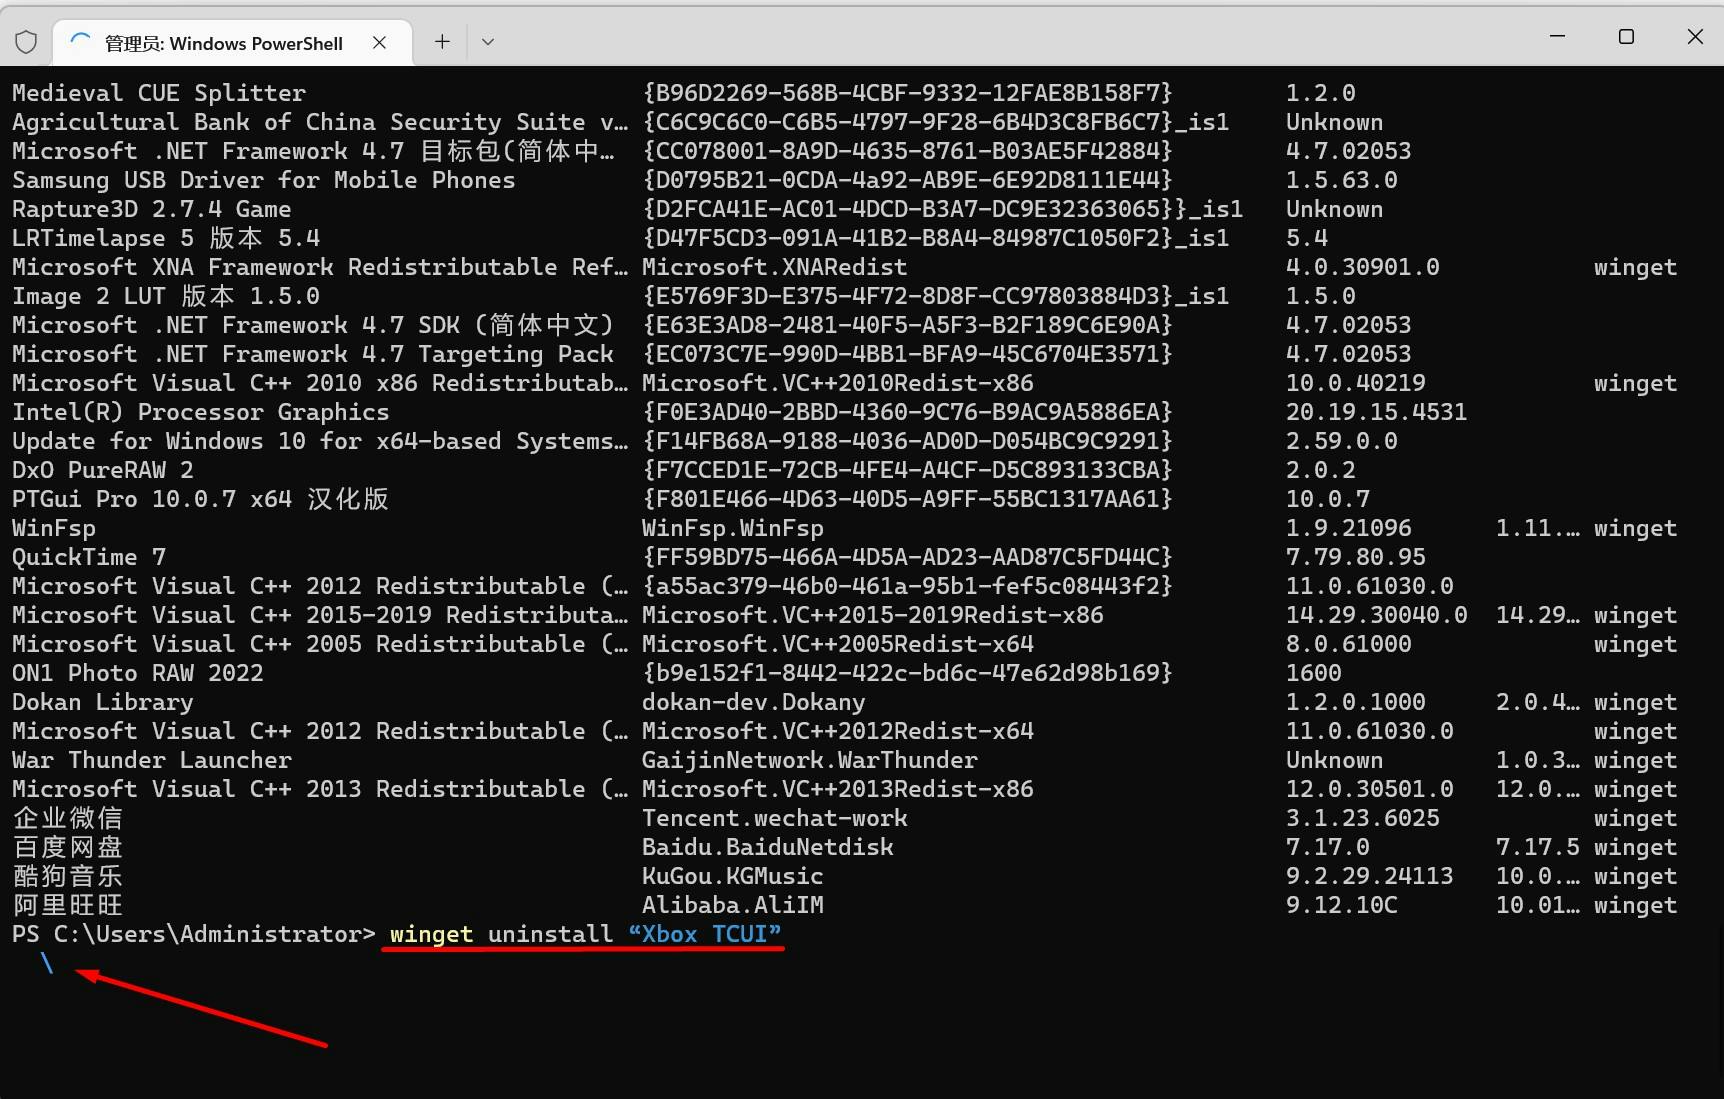This screenshot has width=1724, height=1099.
Task: Expand the new tab profile dropdown
Action: pos(488,42)
